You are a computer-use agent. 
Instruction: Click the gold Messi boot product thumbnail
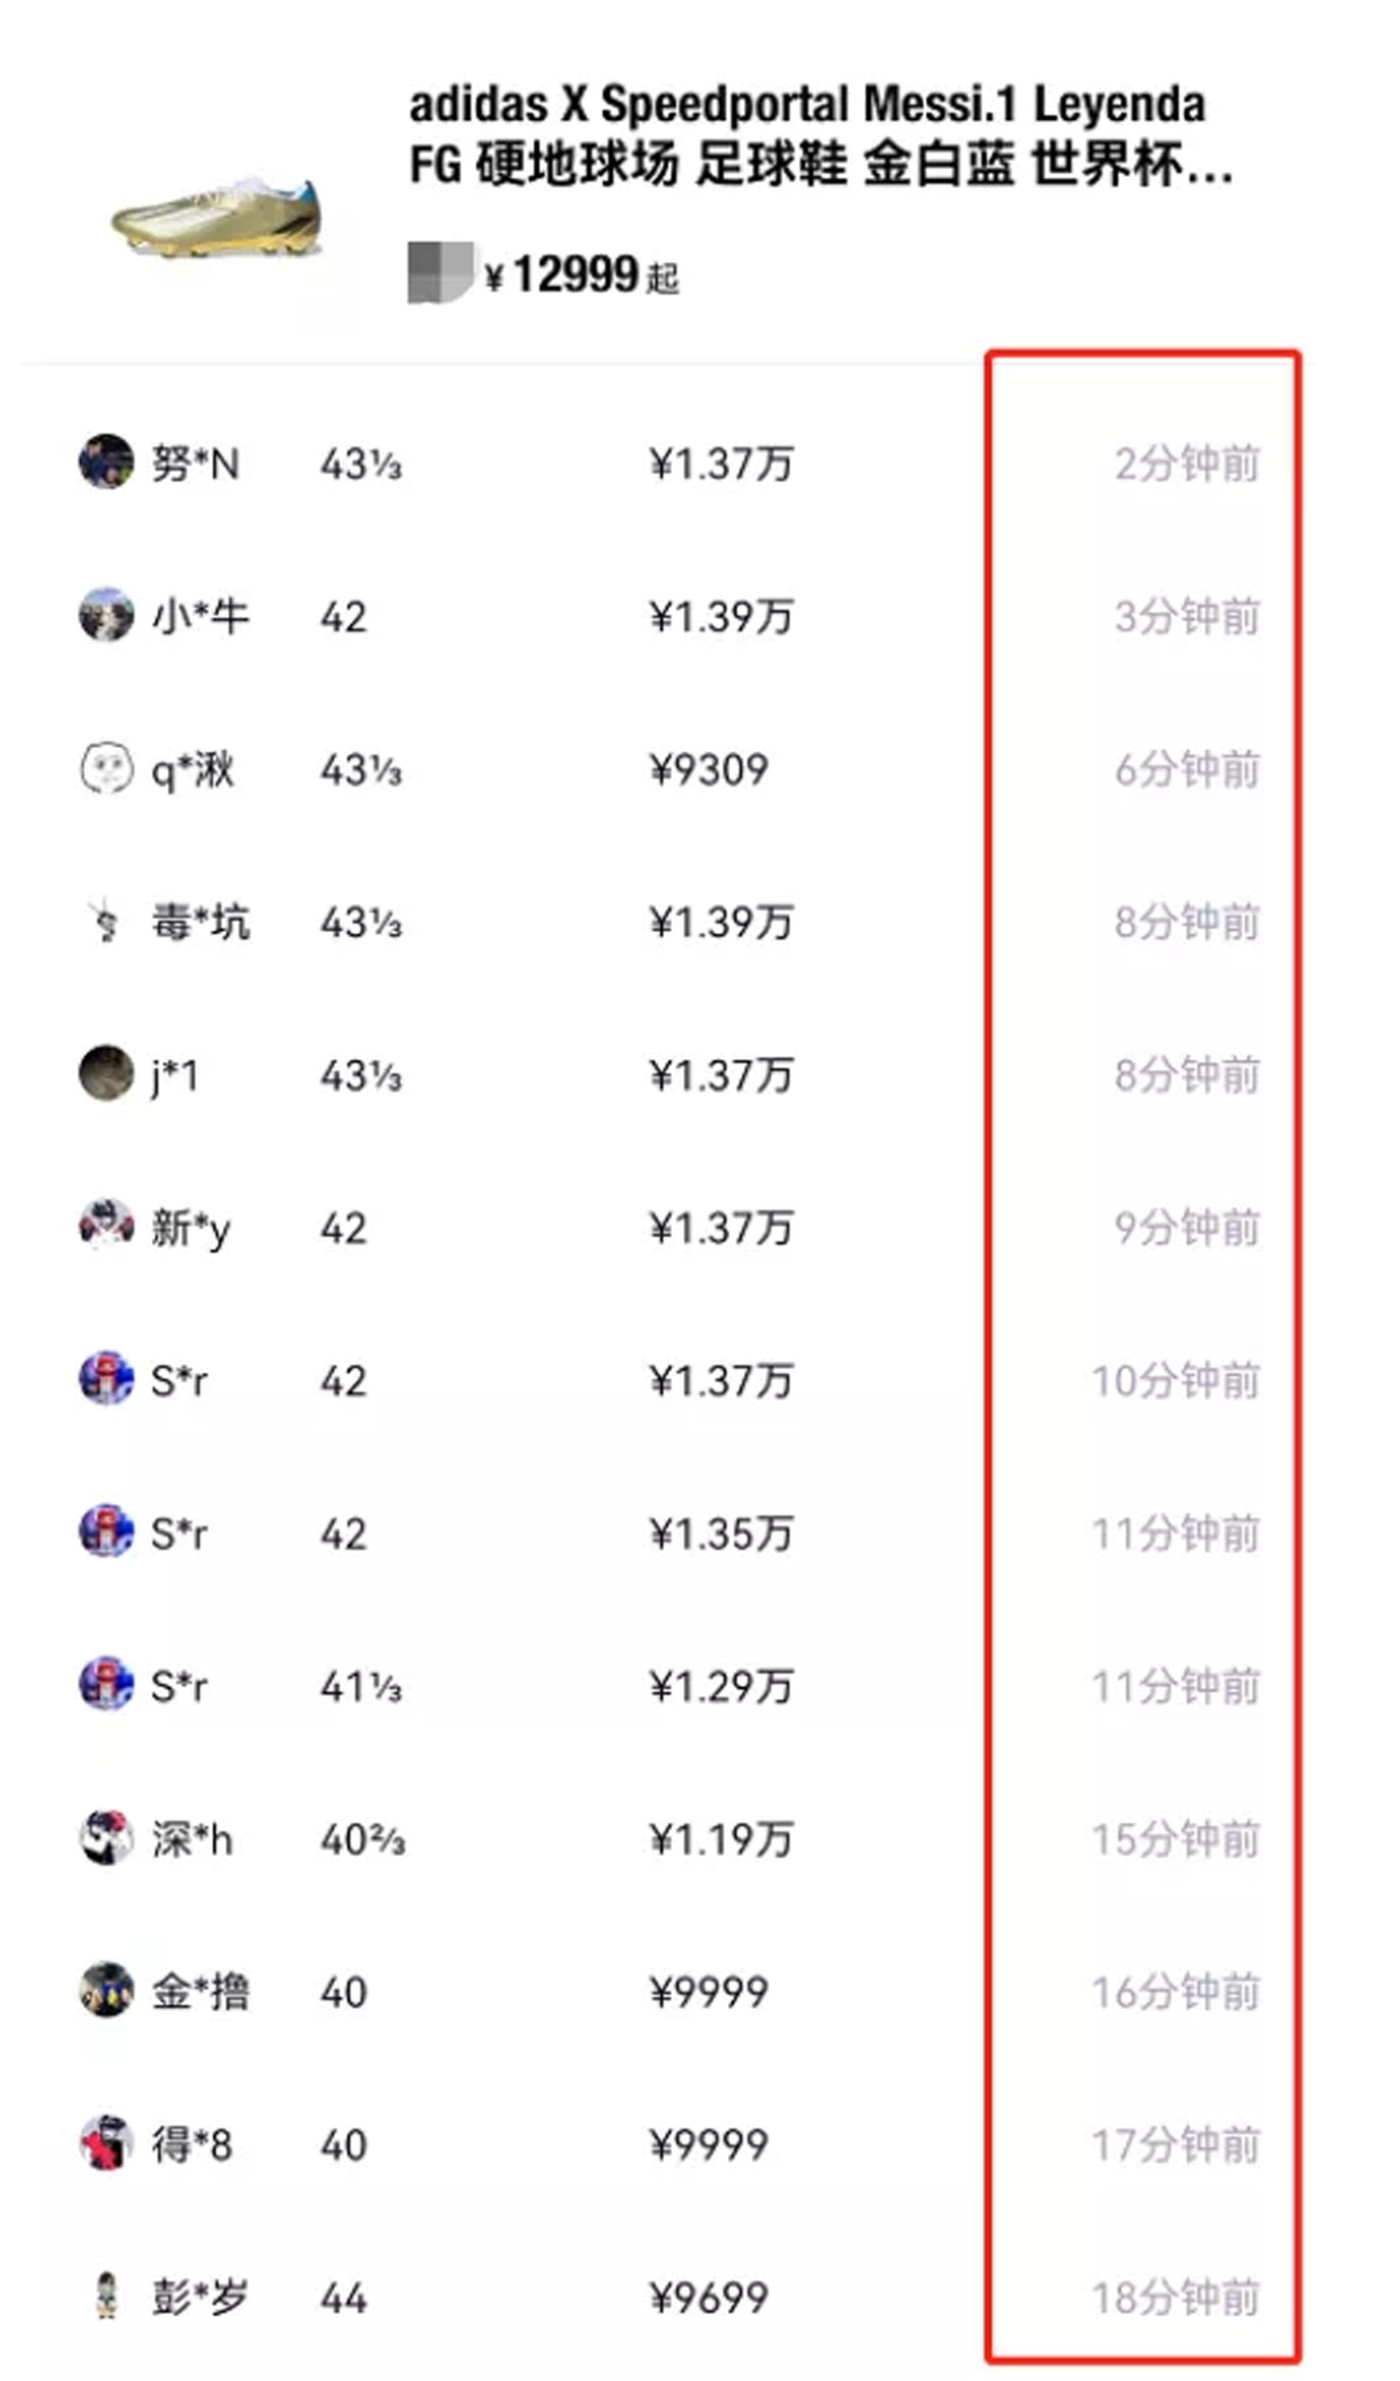217,217
